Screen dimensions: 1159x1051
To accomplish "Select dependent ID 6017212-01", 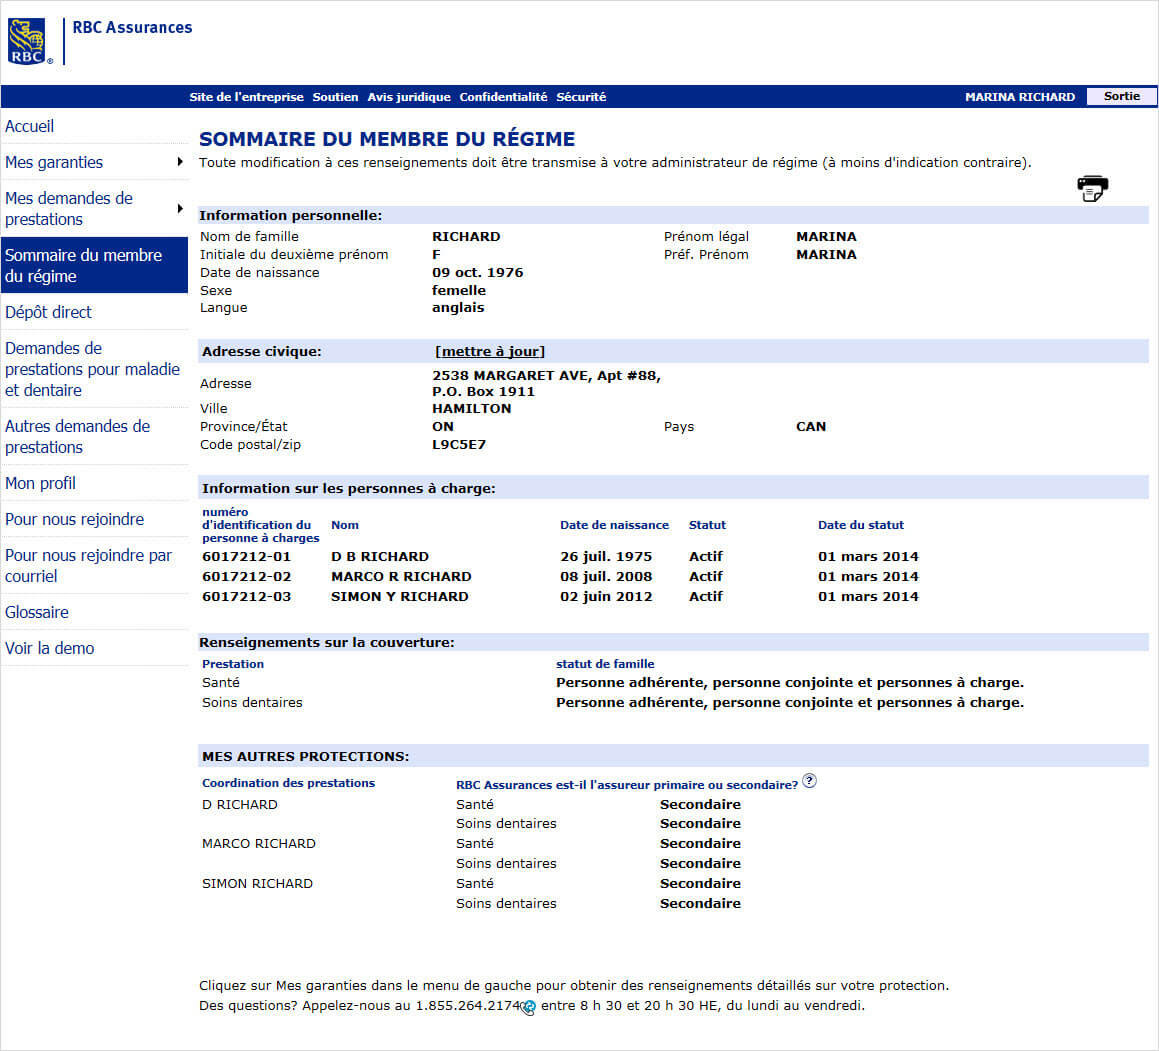I will (246, 557).
